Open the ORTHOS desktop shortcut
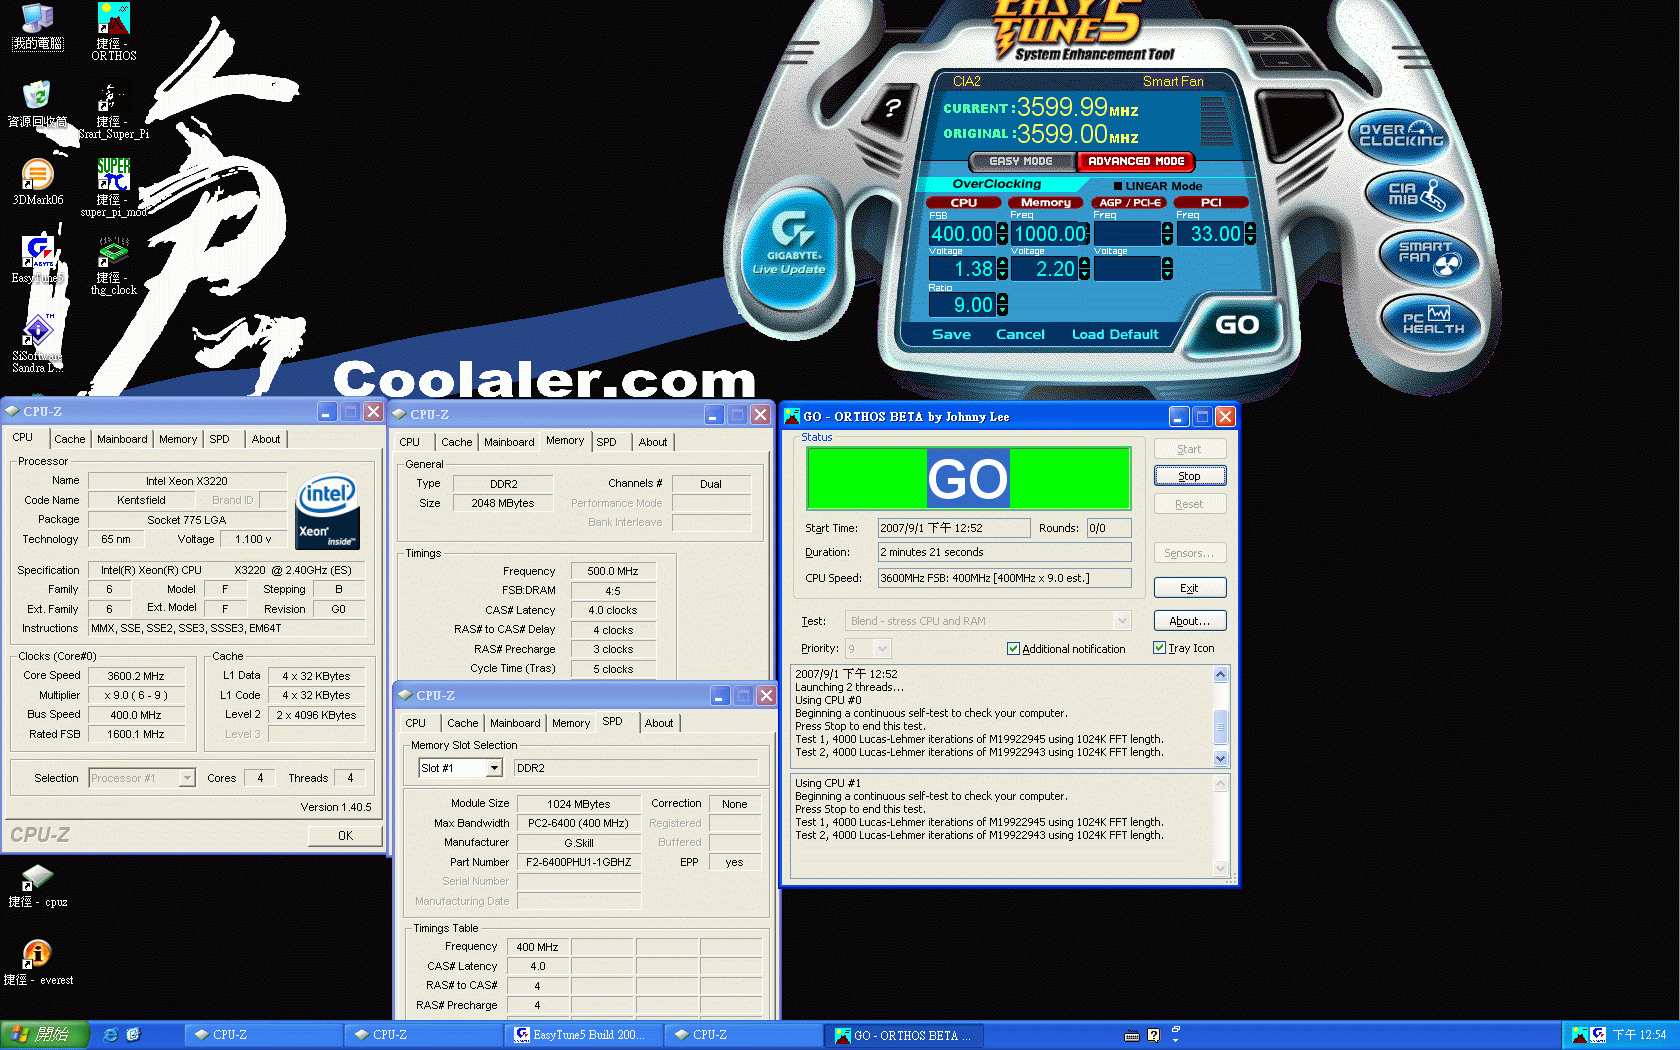 [x=114, y=31]
